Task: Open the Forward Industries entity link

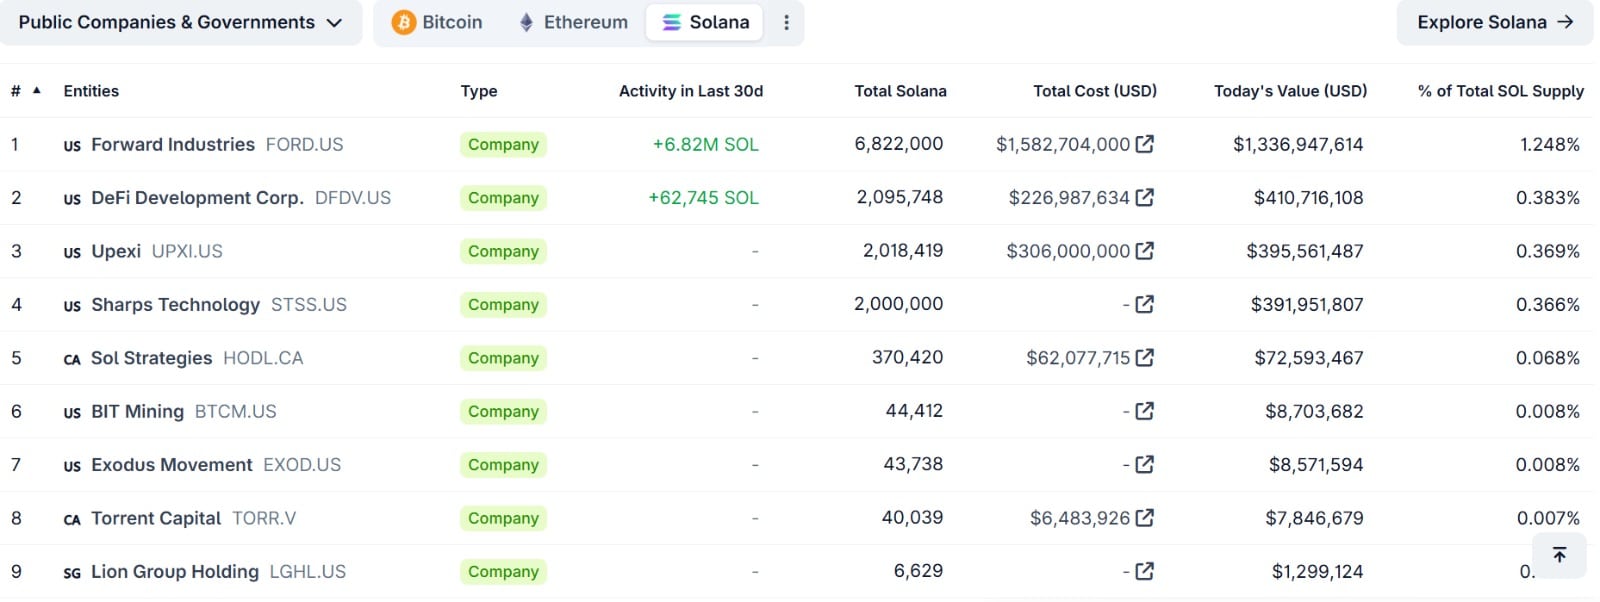Action: click(x=173, y=144)
